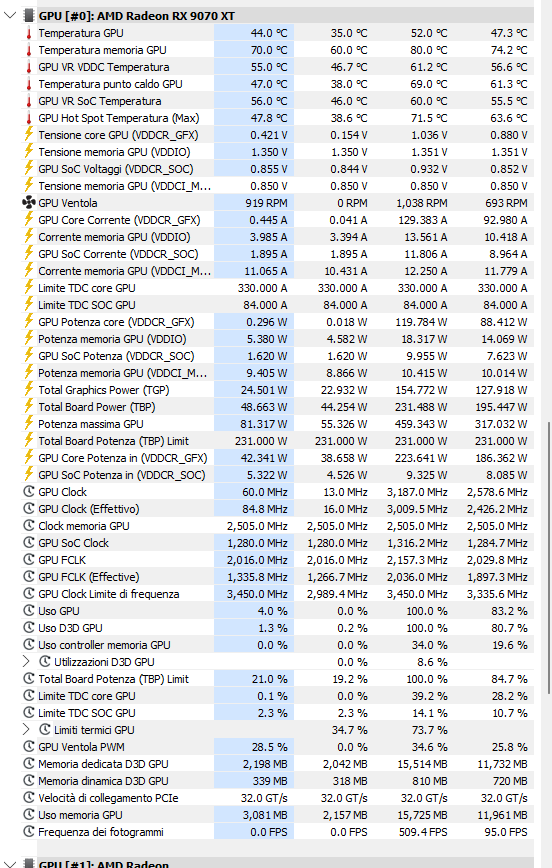
Task: Select the Potenza memoria GPU (VDDIO) row
Action: point(277,339)
